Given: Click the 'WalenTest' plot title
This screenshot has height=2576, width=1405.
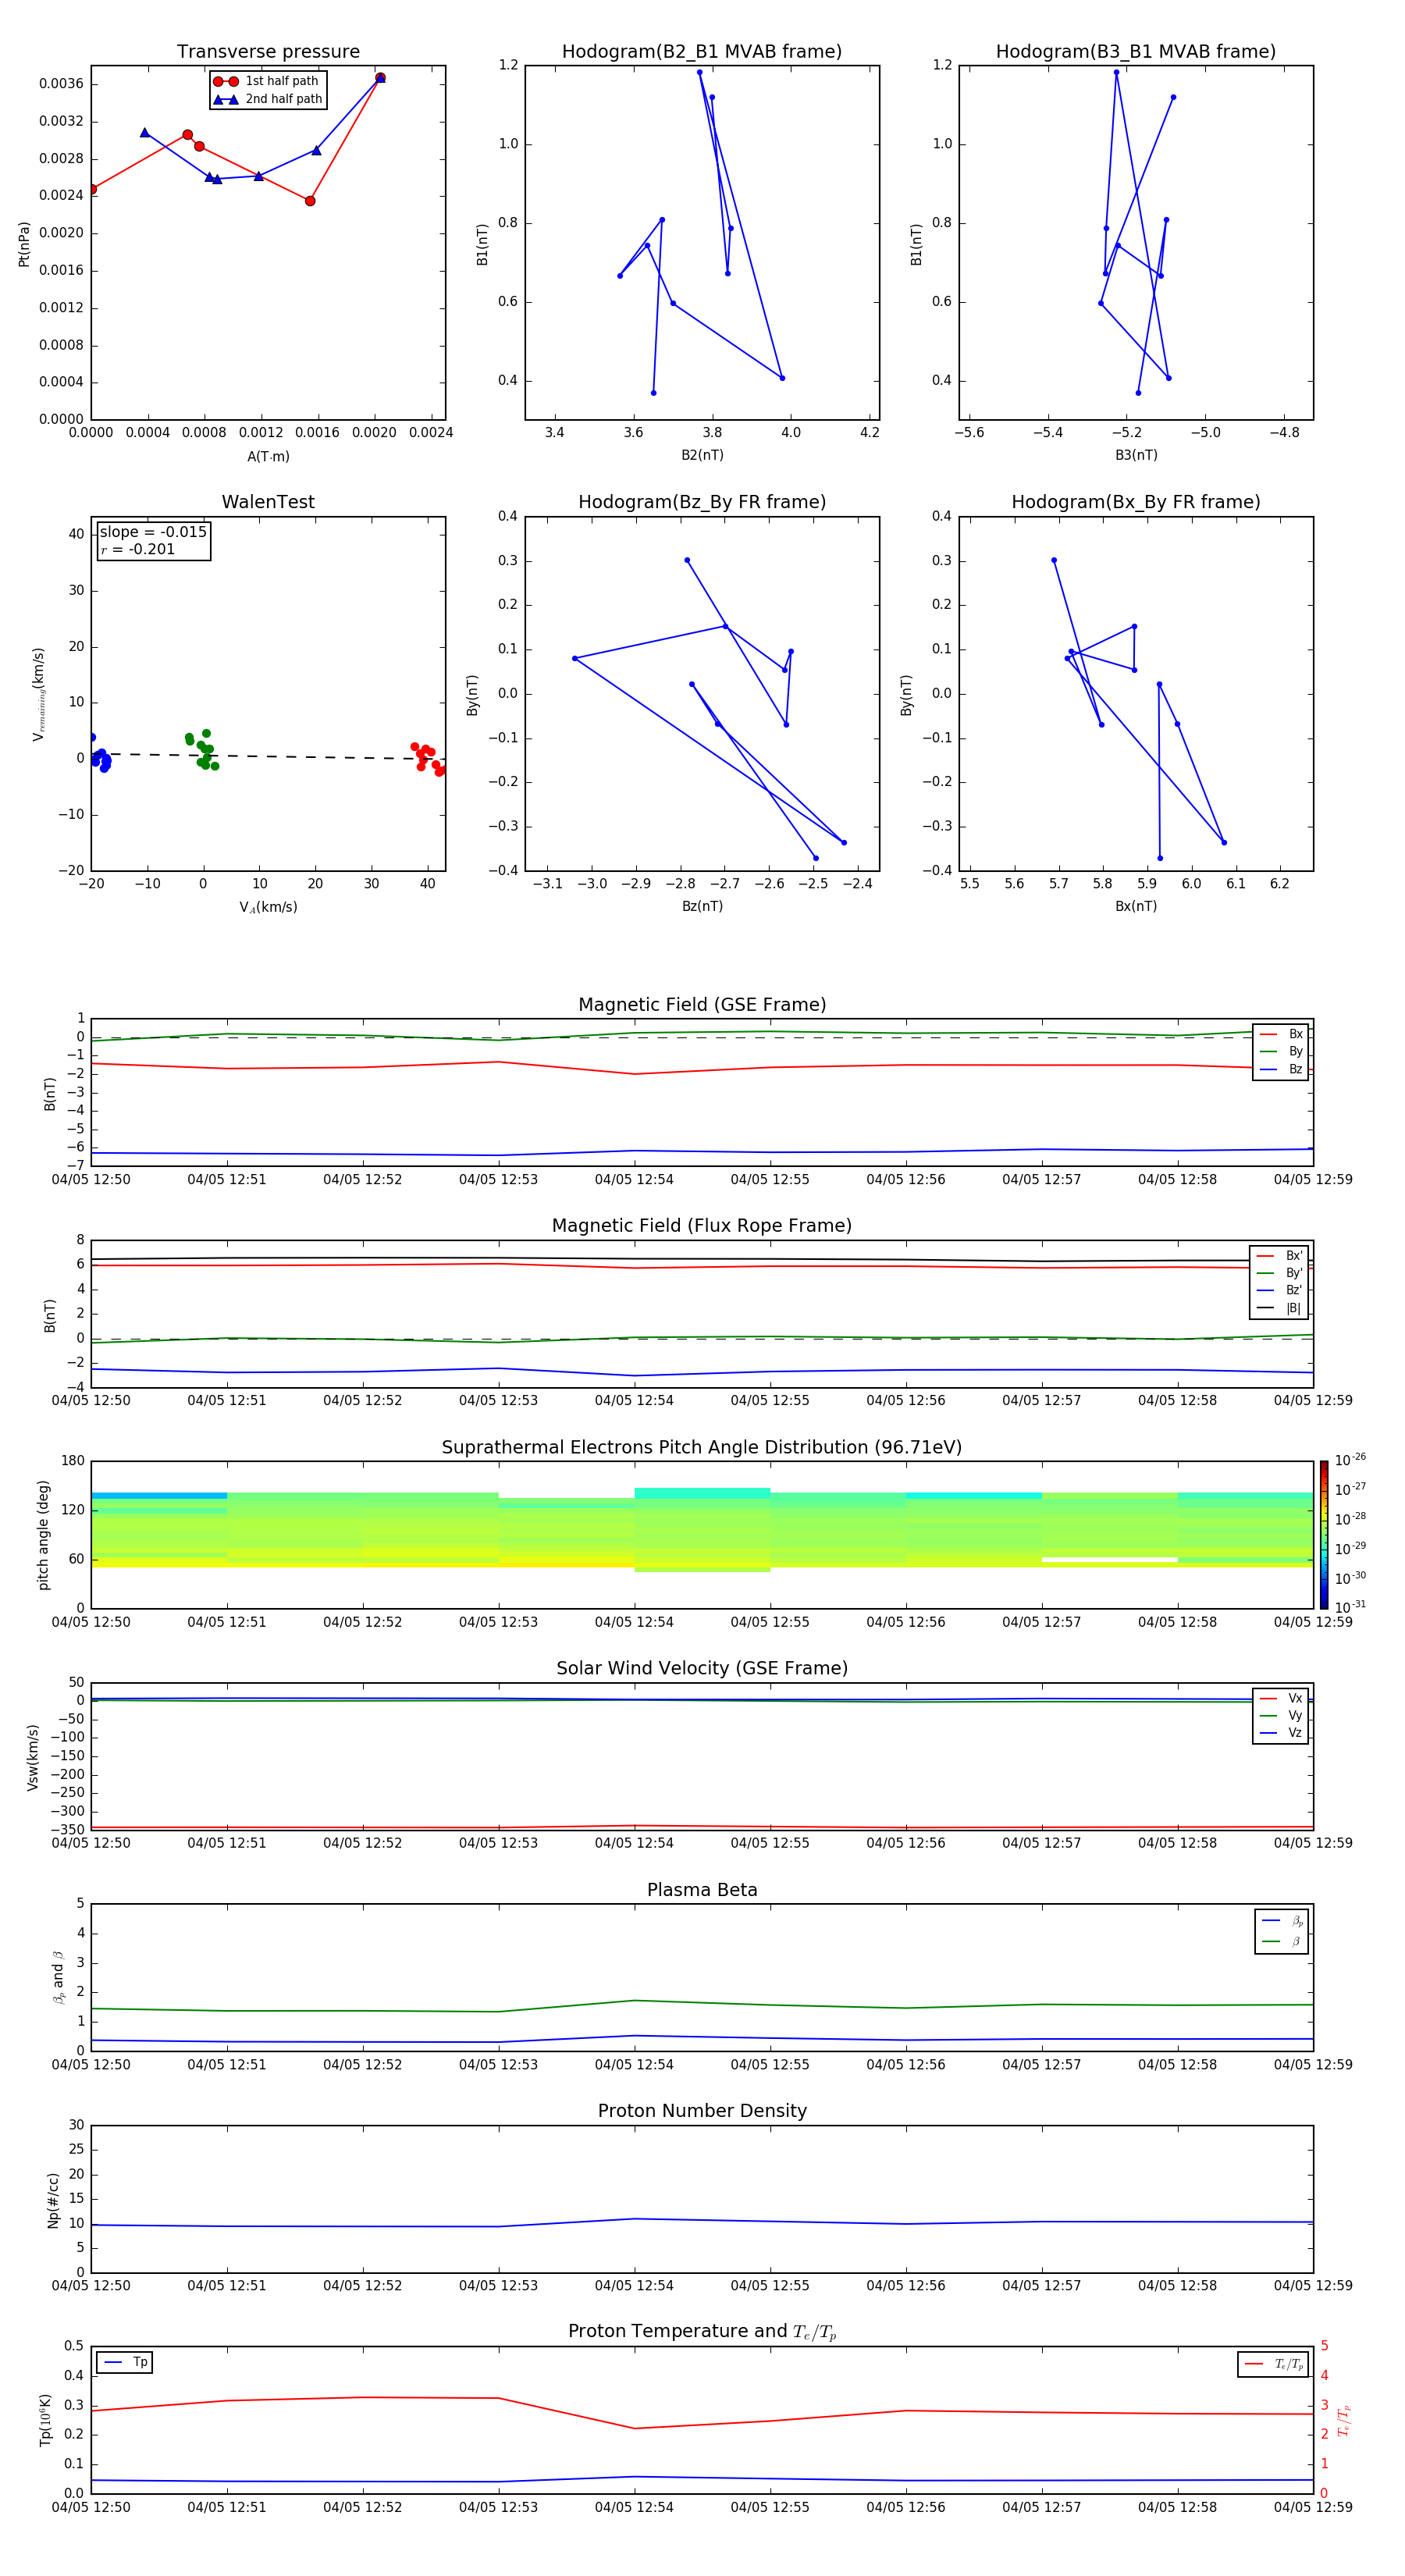Looking at the screenshot, I should tap(268, 502).
